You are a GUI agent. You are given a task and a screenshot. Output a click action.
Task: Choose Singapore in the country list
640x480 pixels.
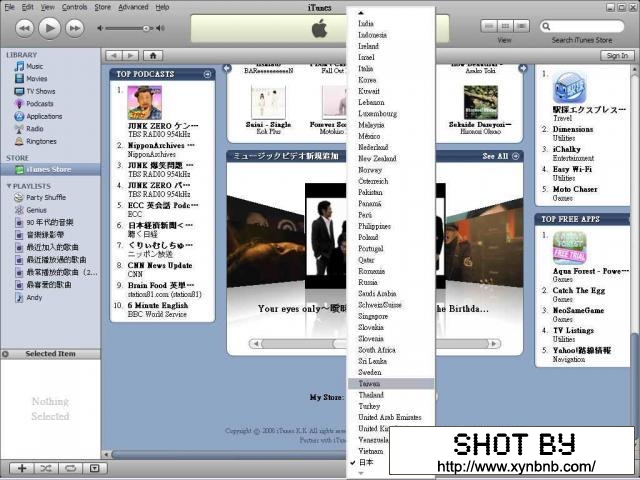point(391,316)
